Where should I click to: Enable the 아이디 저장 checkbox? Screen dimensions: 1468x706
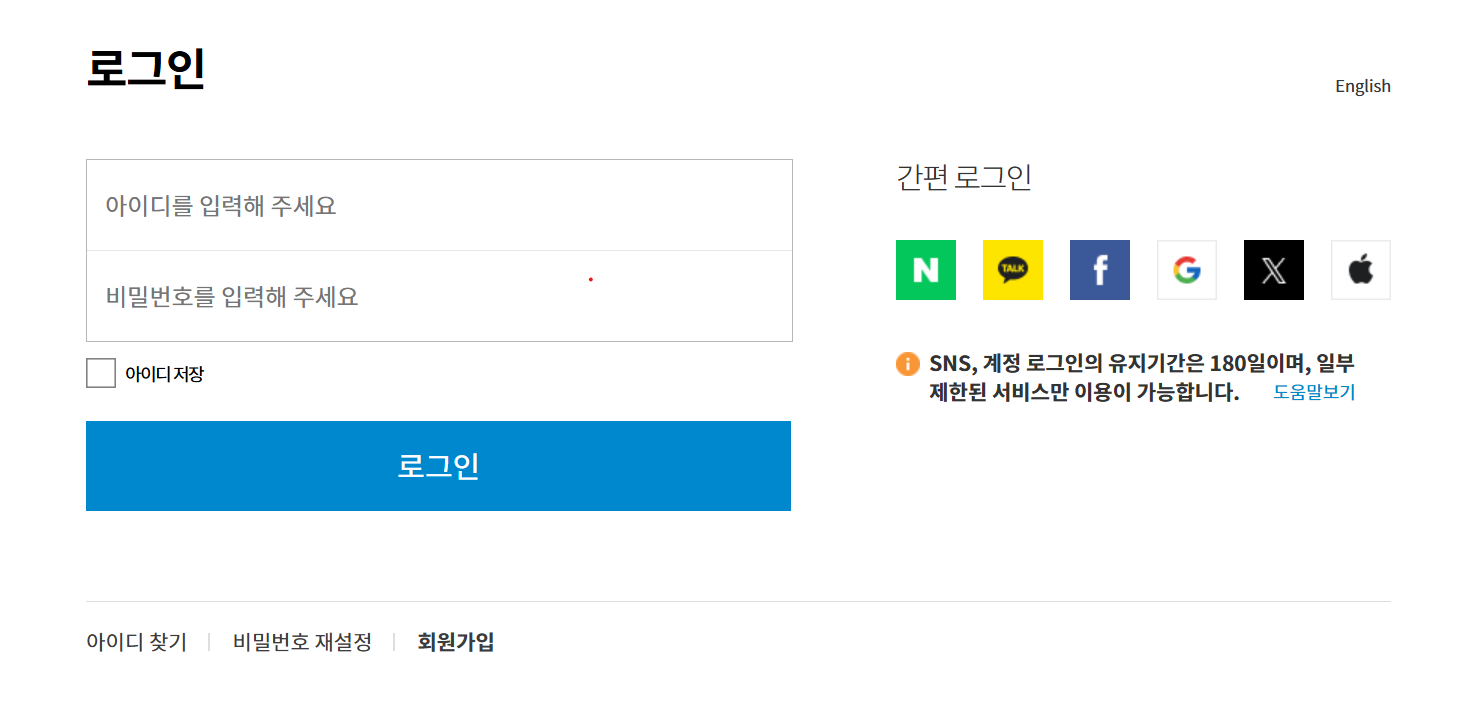100,373
